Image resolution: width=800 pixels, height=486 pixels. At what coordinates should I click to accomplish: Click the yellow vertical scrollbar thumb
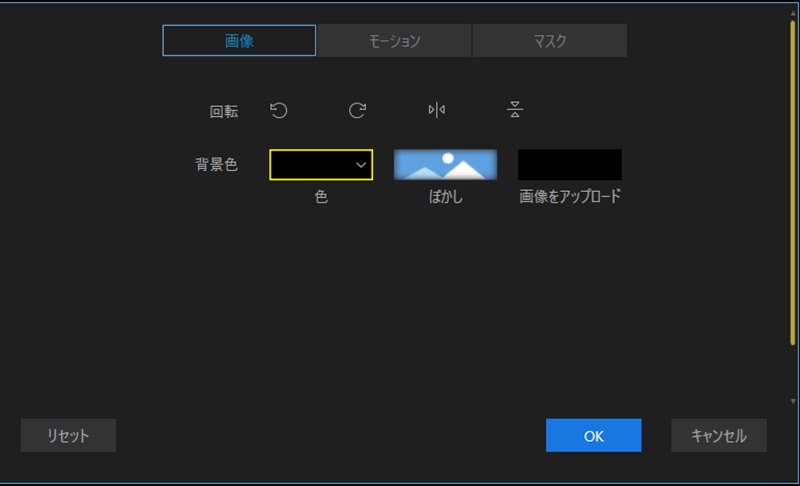point(793,184)
